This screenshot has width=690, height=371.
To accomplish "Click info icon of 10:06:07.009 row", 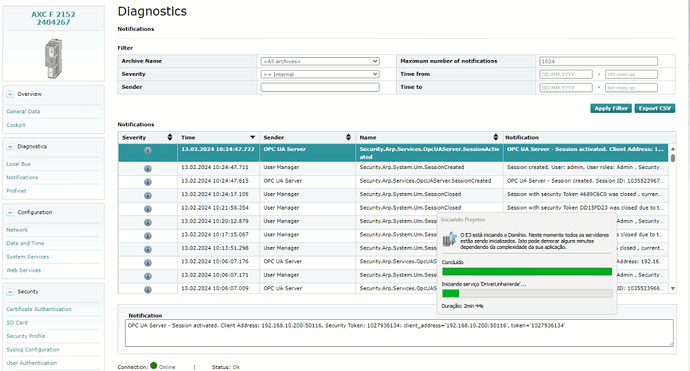I will [x=148, y=290].
